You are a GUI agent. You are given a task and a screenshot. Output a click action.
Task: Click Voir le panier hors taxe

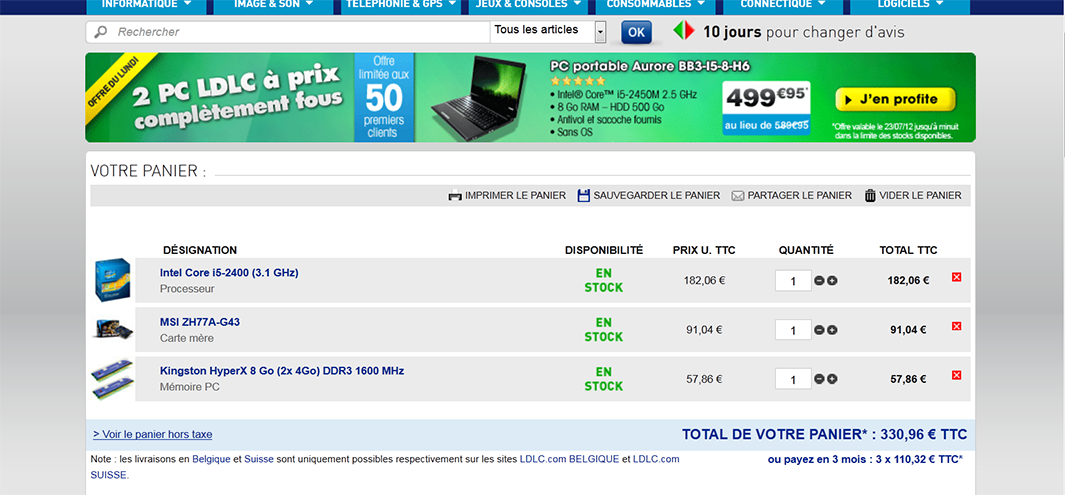pos(153,435)
